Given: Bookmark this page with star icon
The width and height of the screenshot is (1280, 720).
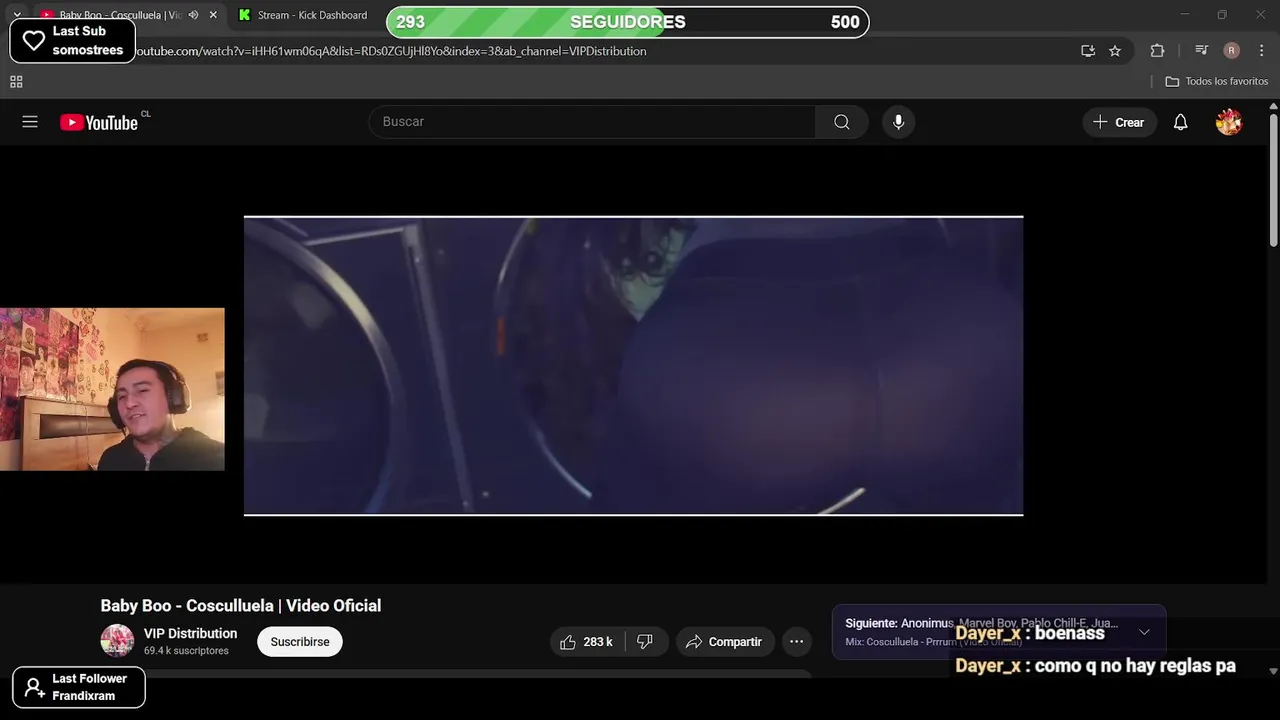Looking at the screenshot, I should [x=1115, y=51].
